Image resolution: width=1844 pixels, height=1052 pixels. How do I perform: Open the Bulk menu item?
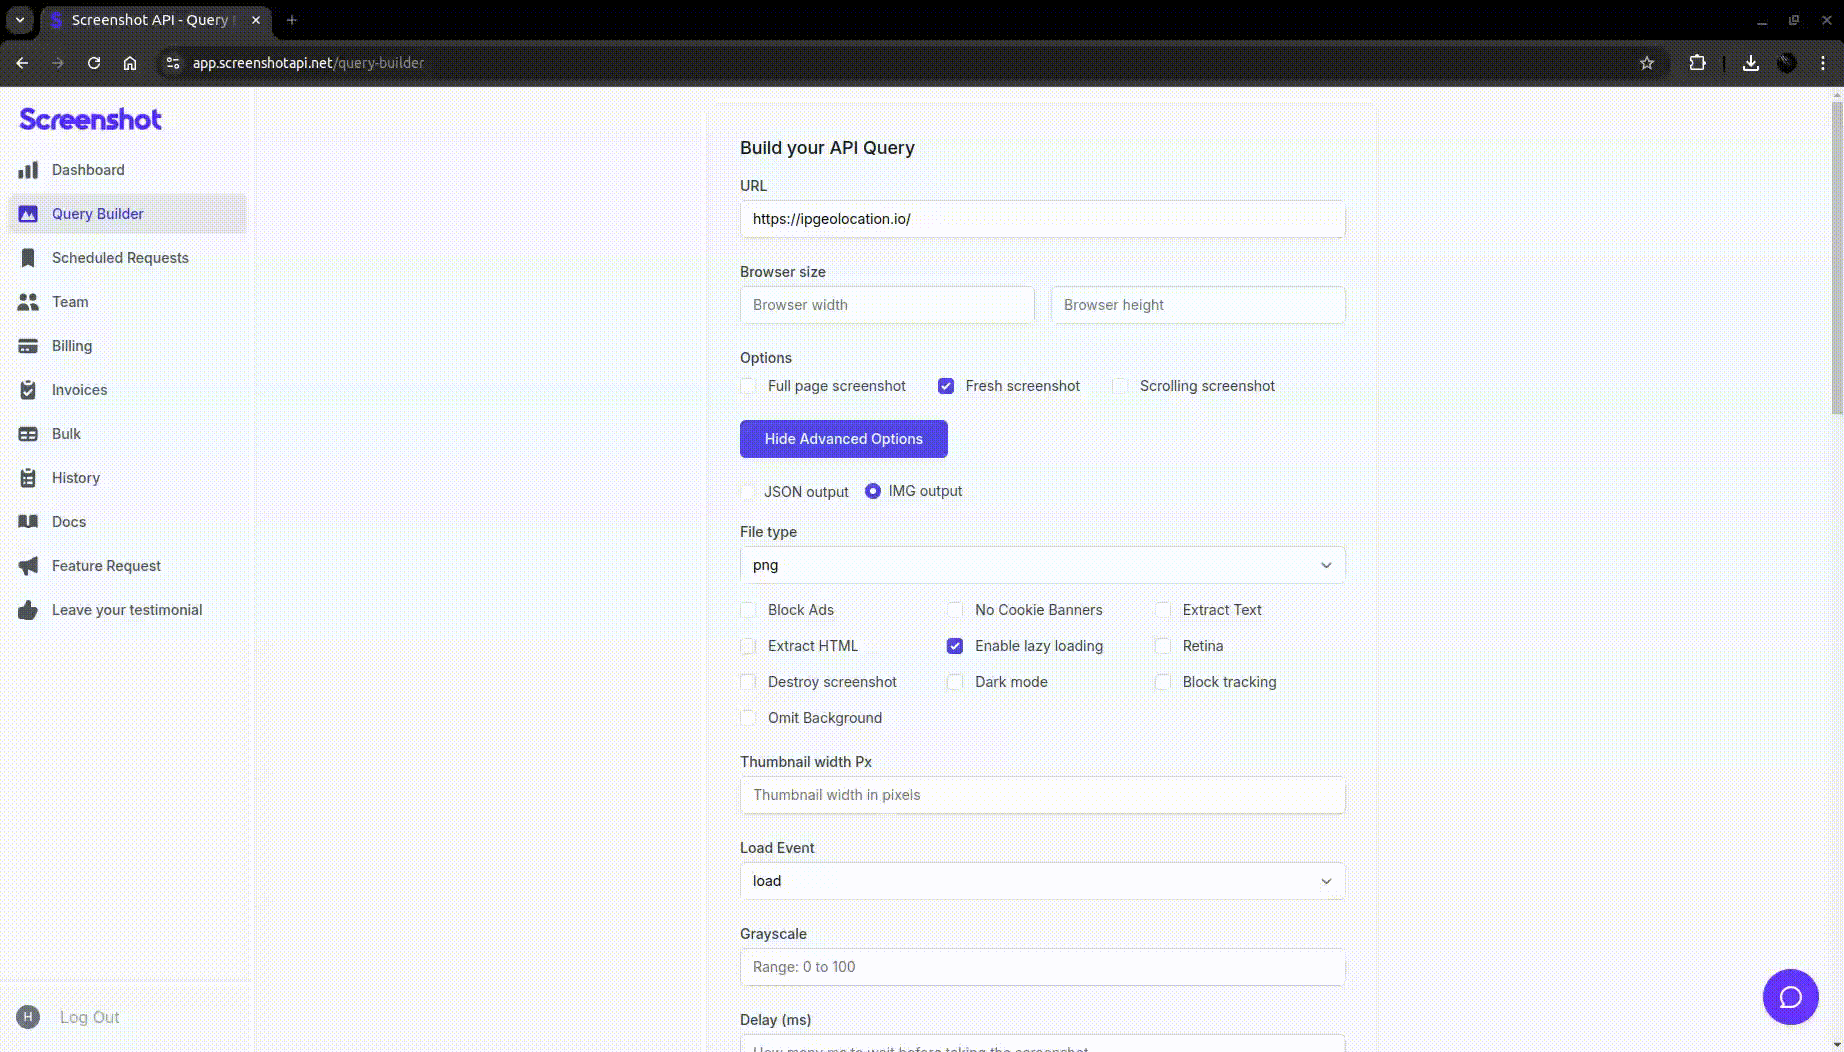pos(66,434)
